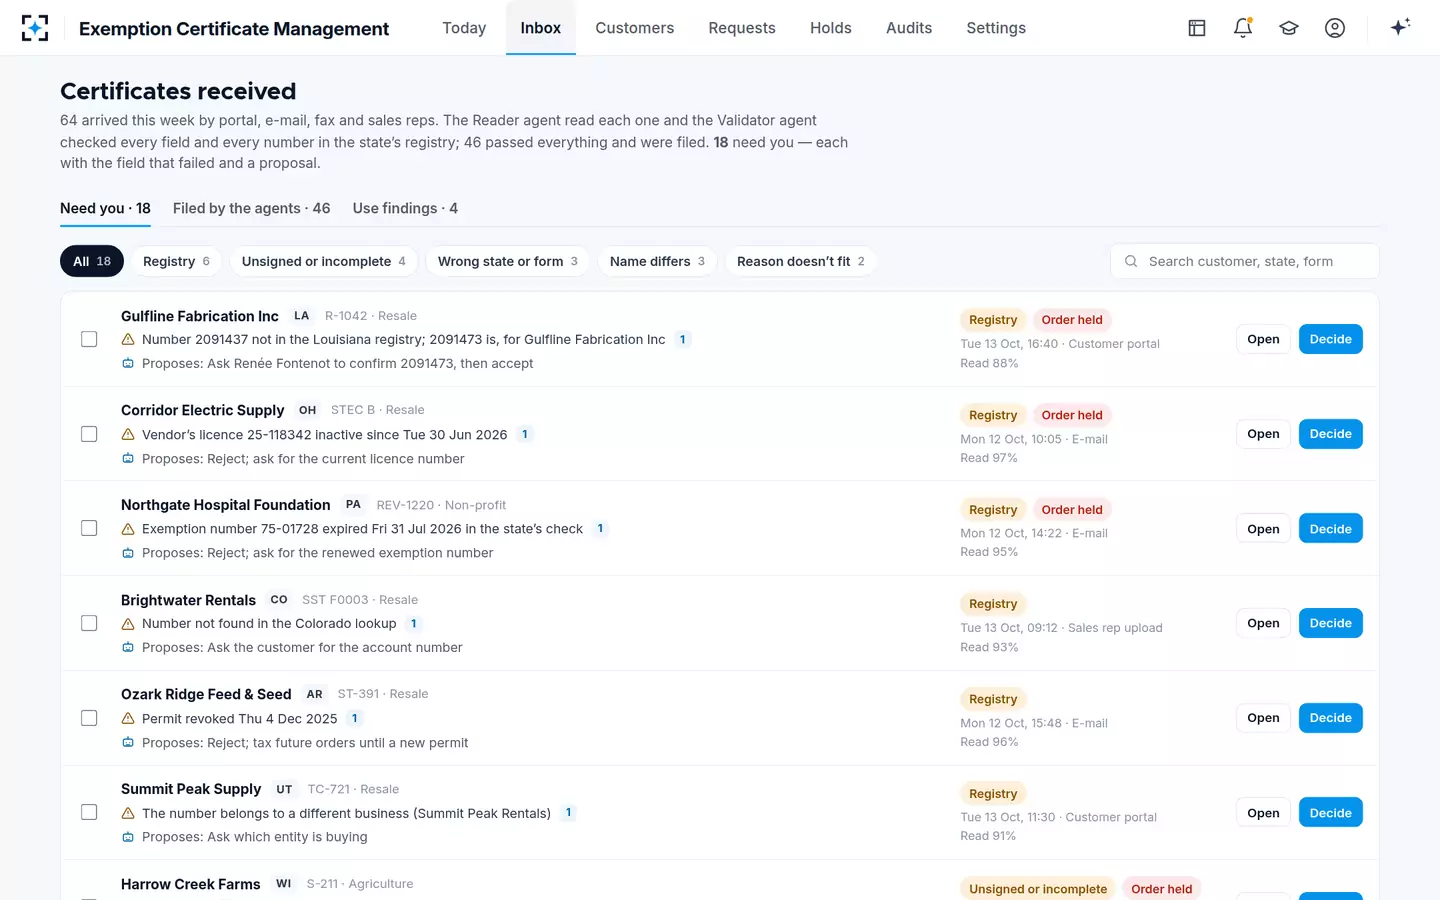
Task: Open the graduation cap learning icon
Action: click(x=1289, y=28)
